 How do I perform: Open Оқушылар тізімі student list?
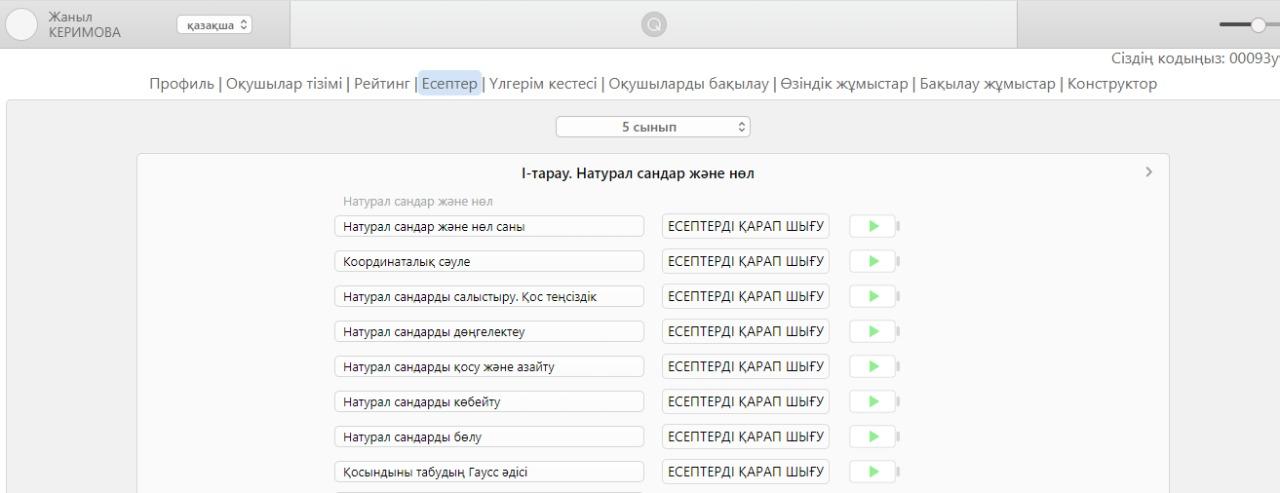pos(284,83)
